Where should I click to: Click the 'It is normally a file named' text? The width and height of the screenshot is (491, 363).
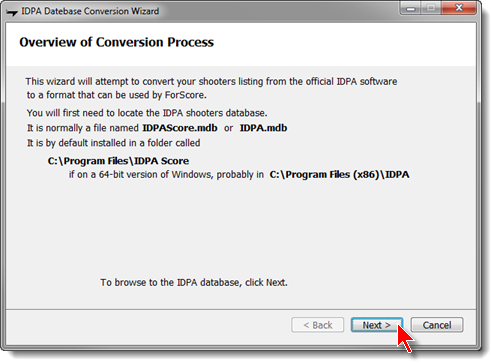tap(82, 128)
